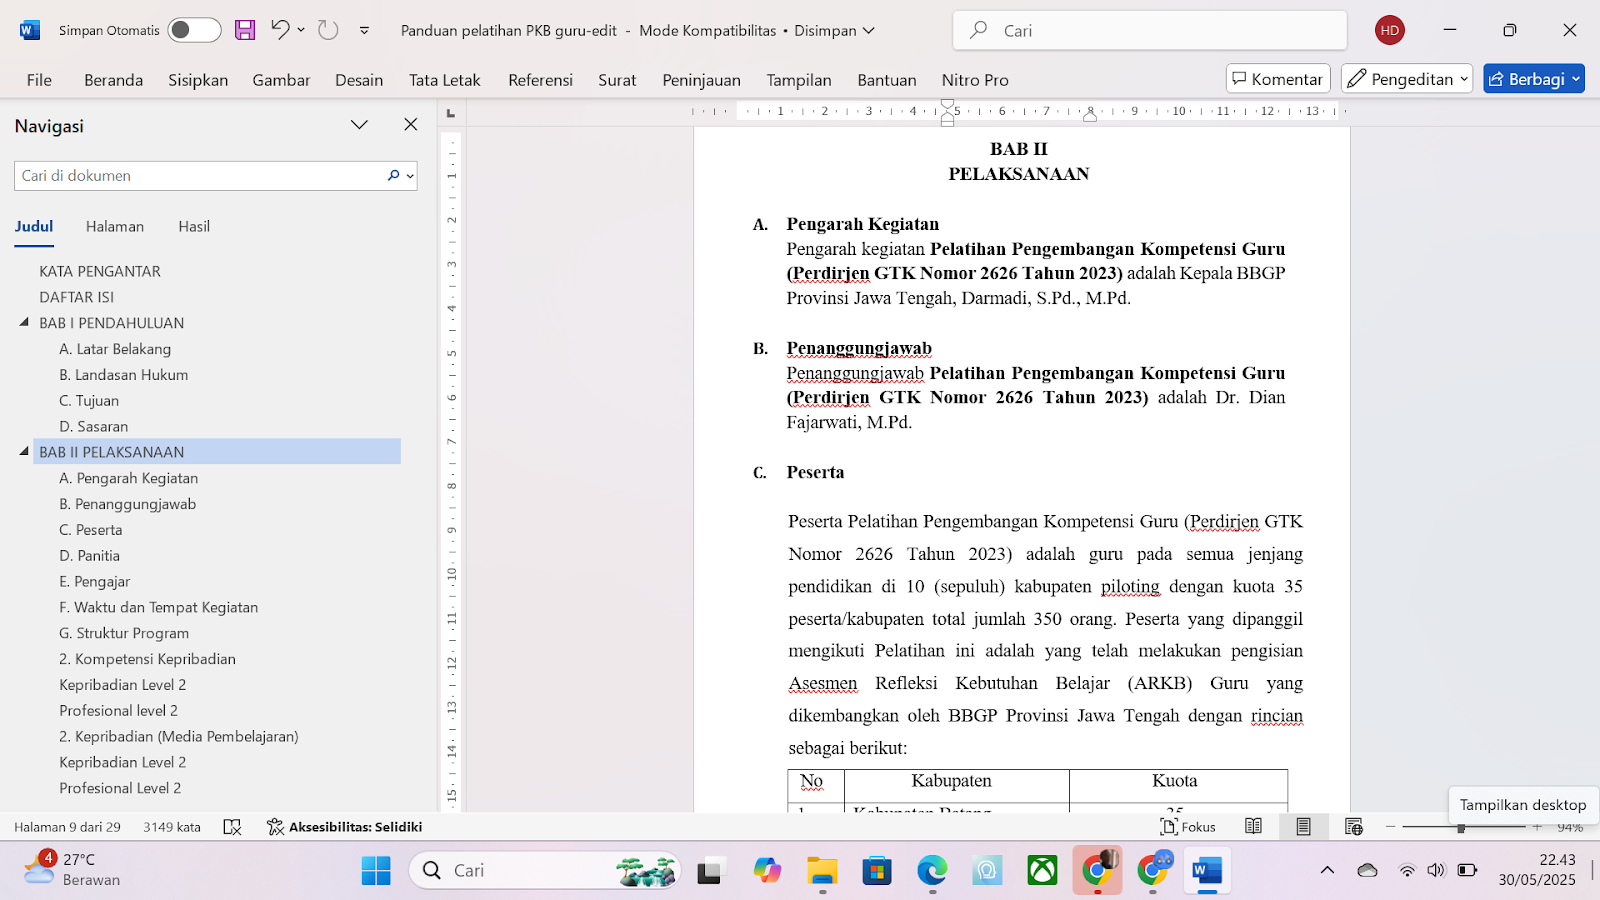Jump to A. Latar Belakang heading
The width and height of the screenshot is (1600, 900).
pos(115,349)
